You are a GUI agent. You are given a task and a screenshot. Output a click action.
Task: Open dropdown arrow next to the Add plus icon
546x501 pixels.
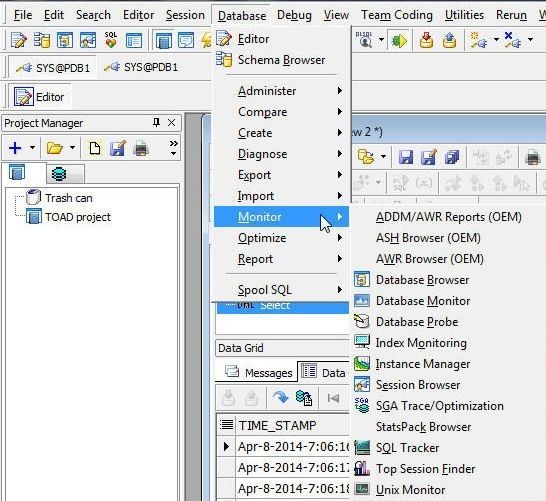(x=32, y=148)
